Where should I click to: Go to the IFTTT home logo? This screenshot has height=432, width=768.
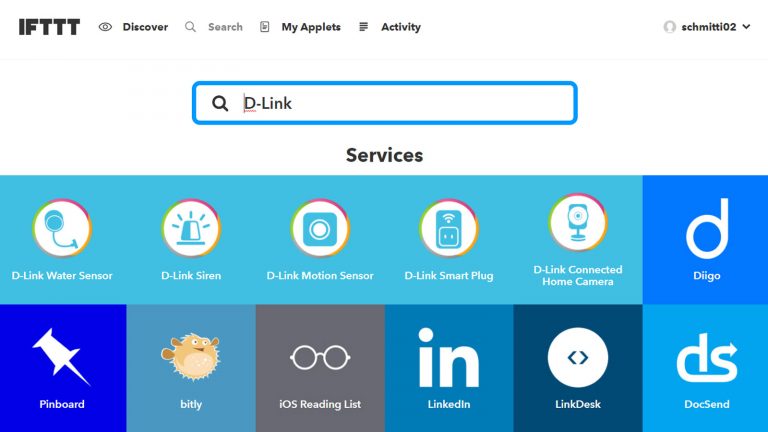point(49,27)
